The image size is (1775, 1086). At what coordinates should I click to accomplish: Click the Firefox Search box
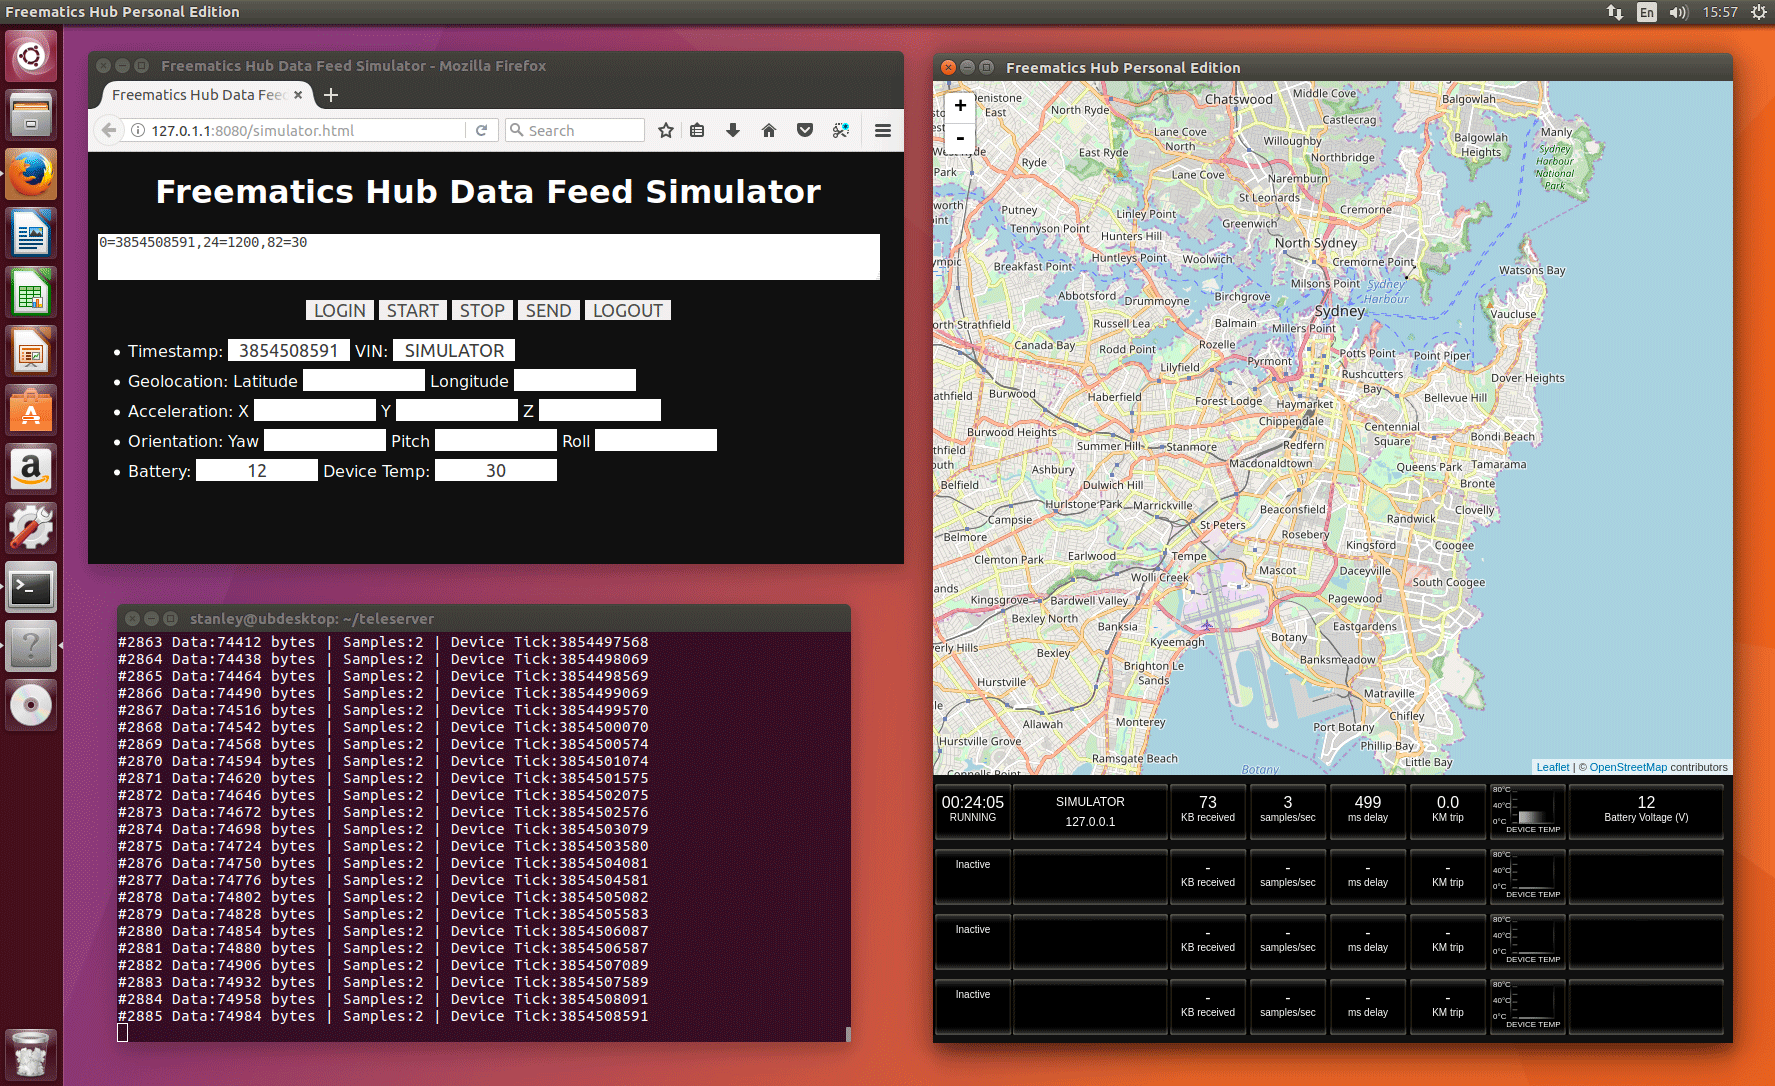click(x=575, y=130)
